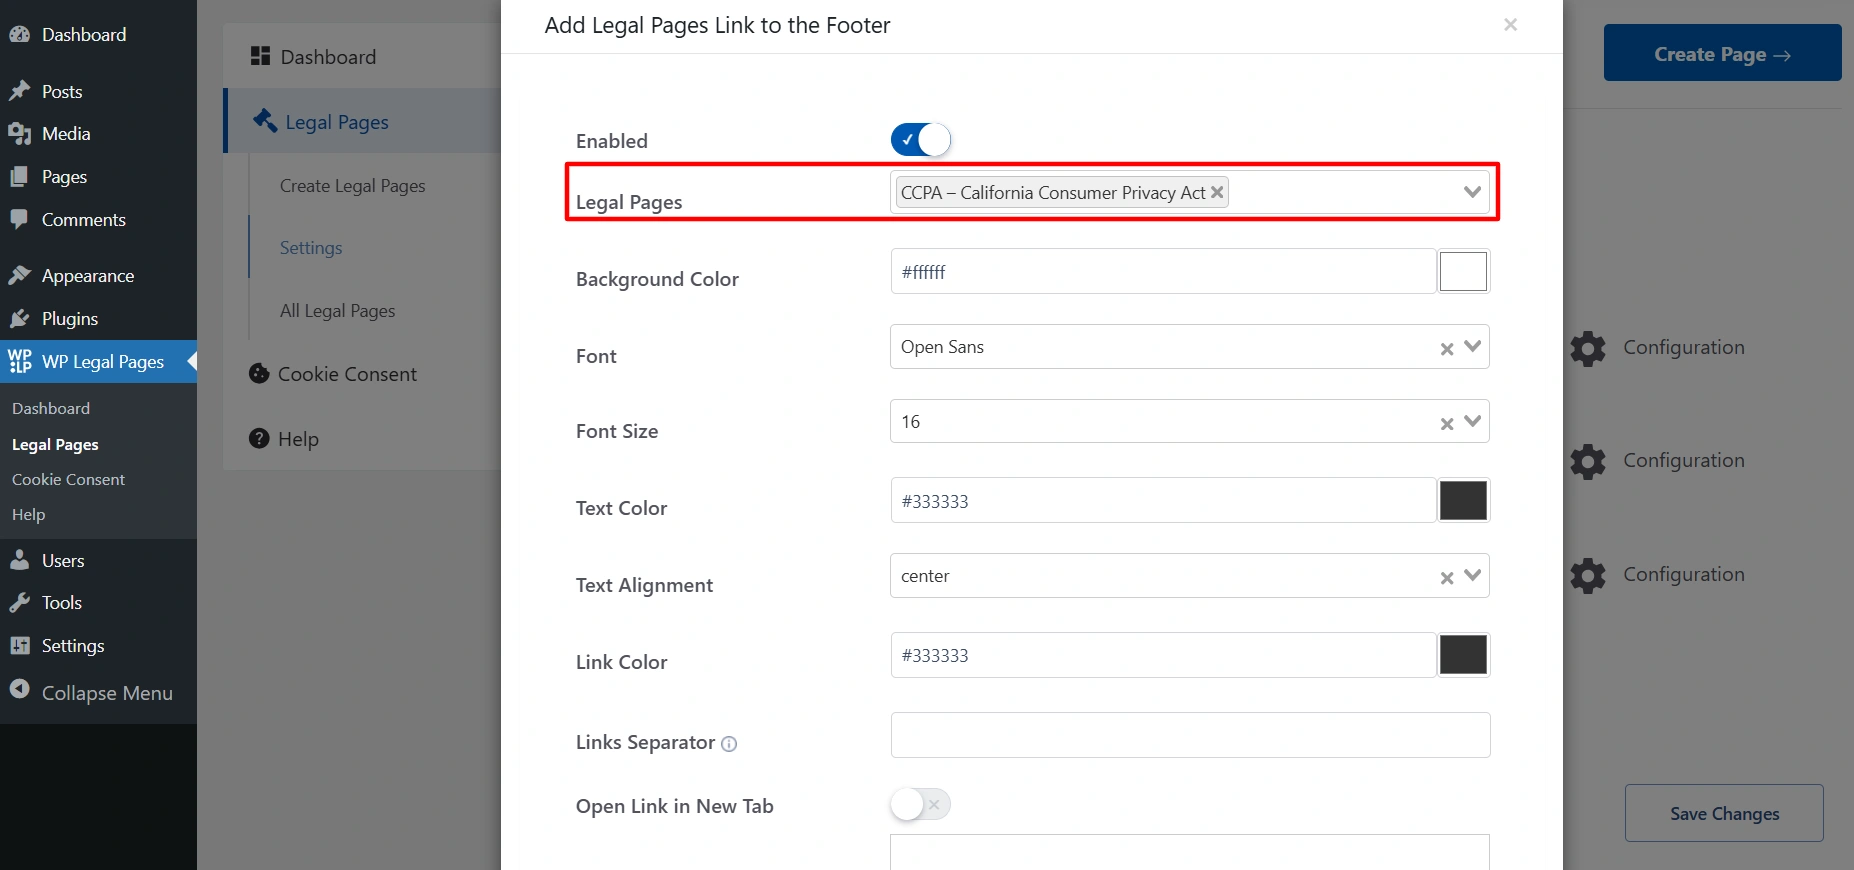Click Legal Pages in WP admin submenu
This screenshot has height=870, width=1854.
pos(55,445)
